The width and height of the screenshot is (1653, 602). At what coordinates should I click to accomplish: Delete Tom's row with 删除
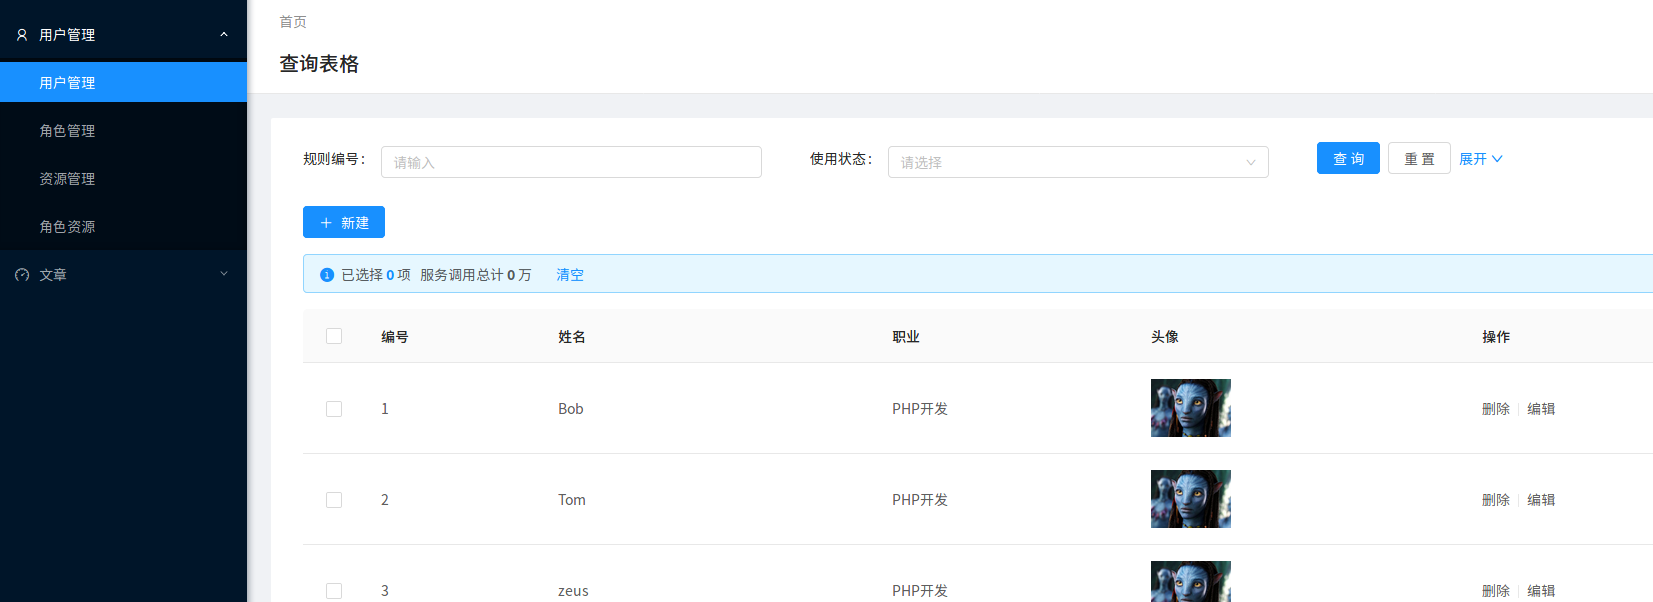1496,500
